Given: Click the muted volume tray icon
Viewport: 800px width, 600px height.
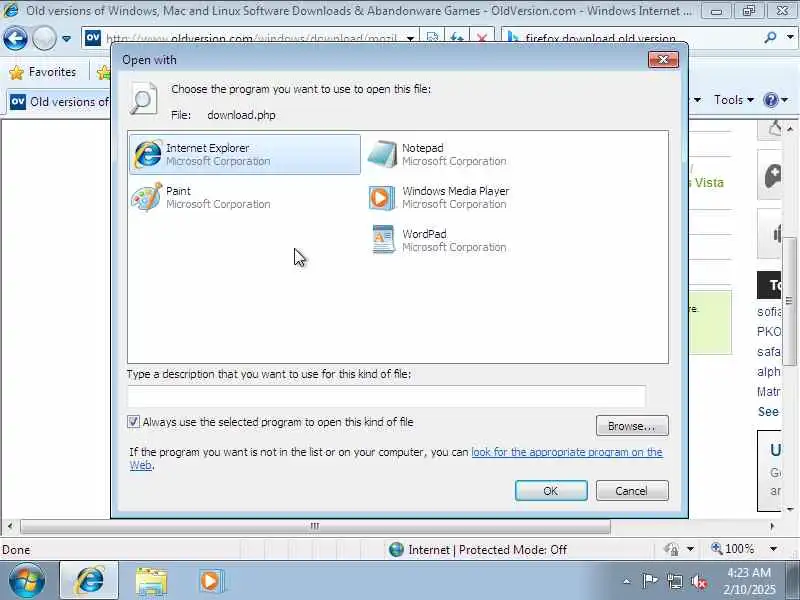Looking at the screenshot, I should click(698, 581).
